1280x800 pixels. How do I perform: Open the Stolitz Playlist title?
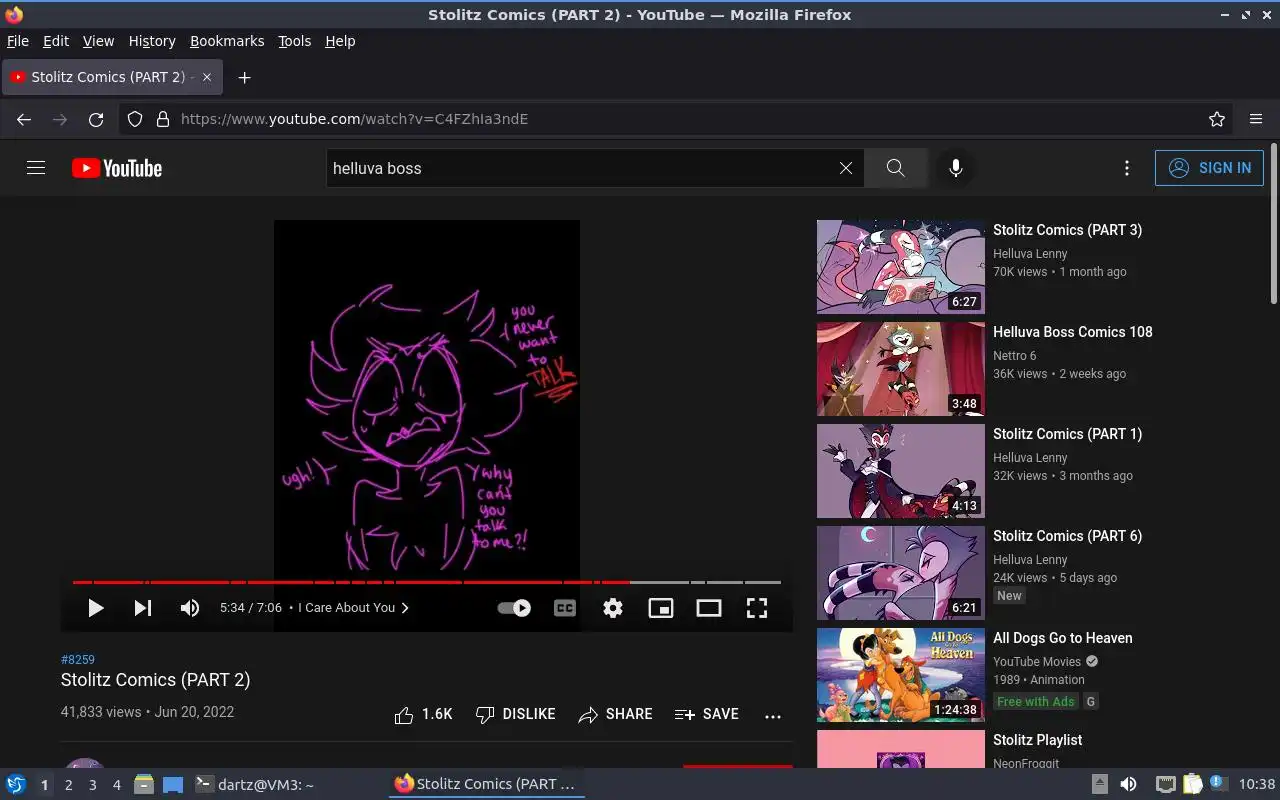pyautogui.click(x=1038, y=740)
